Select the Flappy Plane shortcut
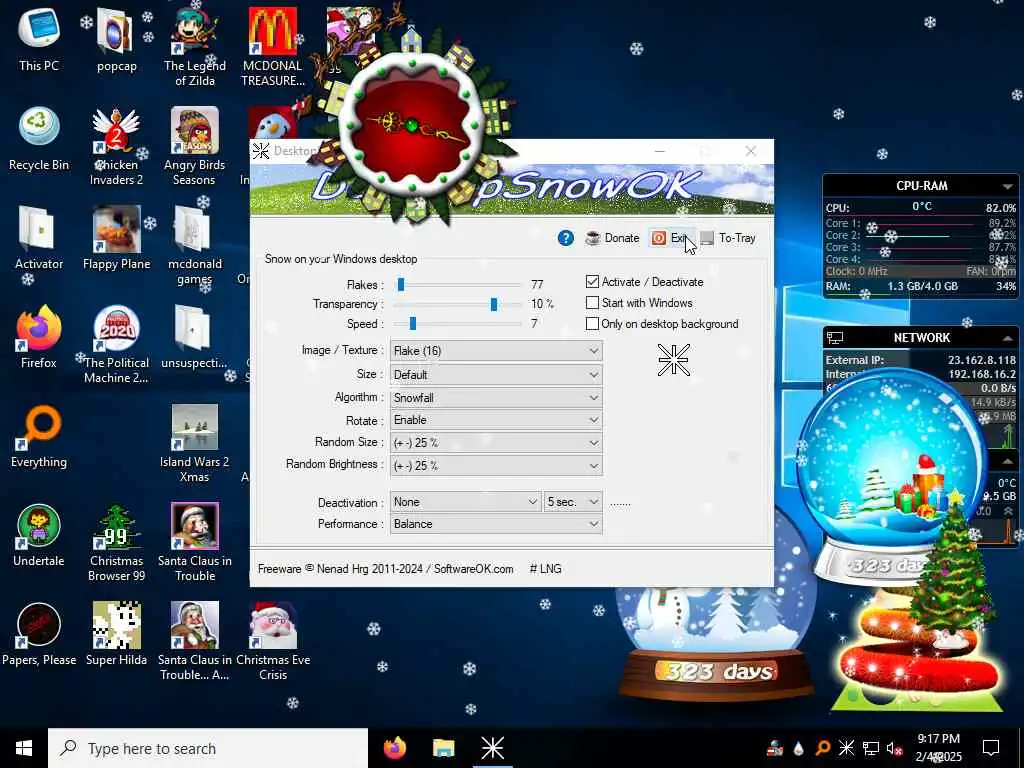The width and height of the screenshot is (1024, 768). [x=116, y=238]
